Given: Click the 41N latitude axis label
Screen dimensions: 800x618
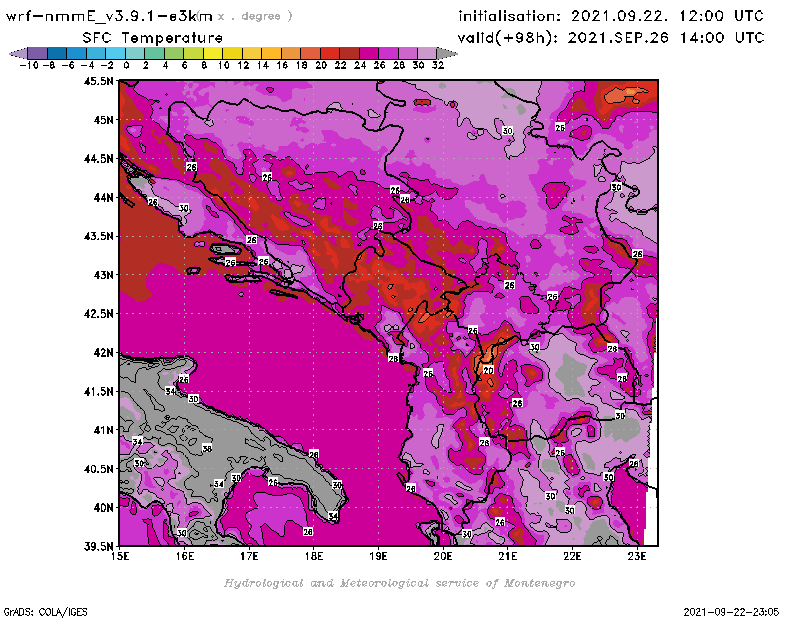Looking at the screenshot, I should 103,430.
